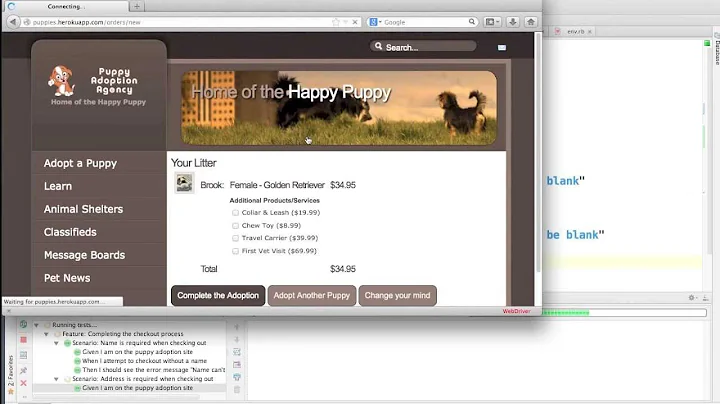Click the rerun tests icon in IDE
Image resolution: width=720 pixels, height=404 pixels.
[23, 325]
